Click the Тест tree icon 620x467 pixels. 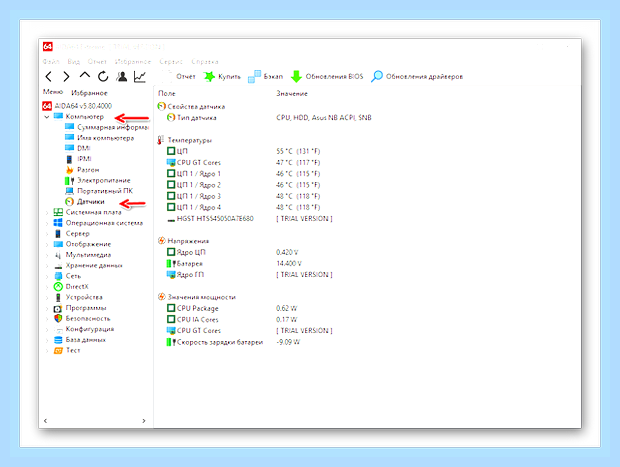58,350
